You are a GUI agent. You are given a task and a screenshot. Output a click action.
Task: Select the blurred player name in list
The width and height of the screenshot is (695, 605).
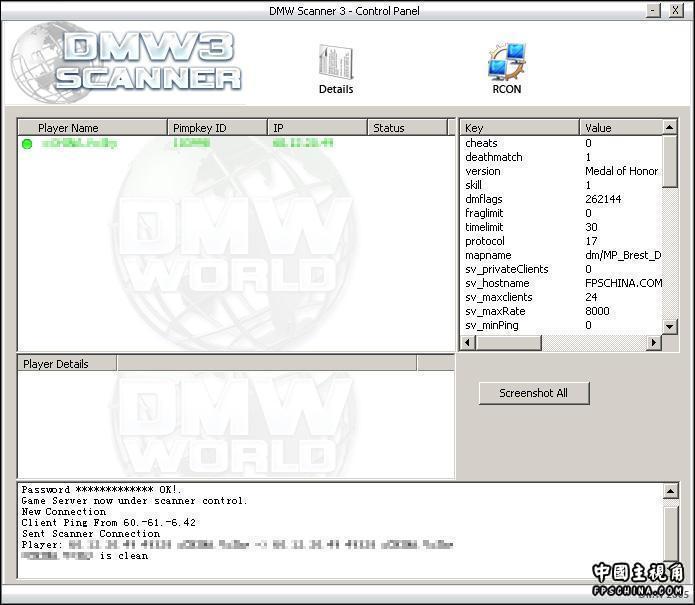click(79, 143)
